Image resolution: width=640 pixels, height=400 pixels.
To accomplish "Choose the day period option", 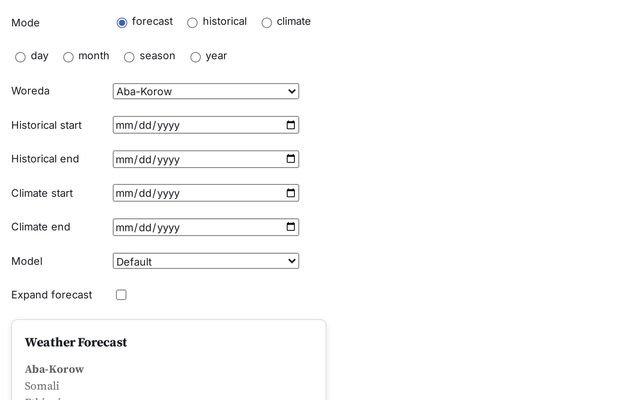I will [20, 57].
